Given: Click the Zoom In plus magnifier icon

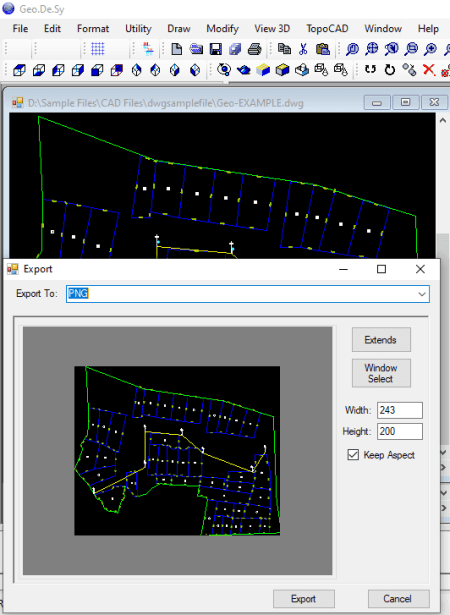Looking at the screenshot, I should (430, 49).
